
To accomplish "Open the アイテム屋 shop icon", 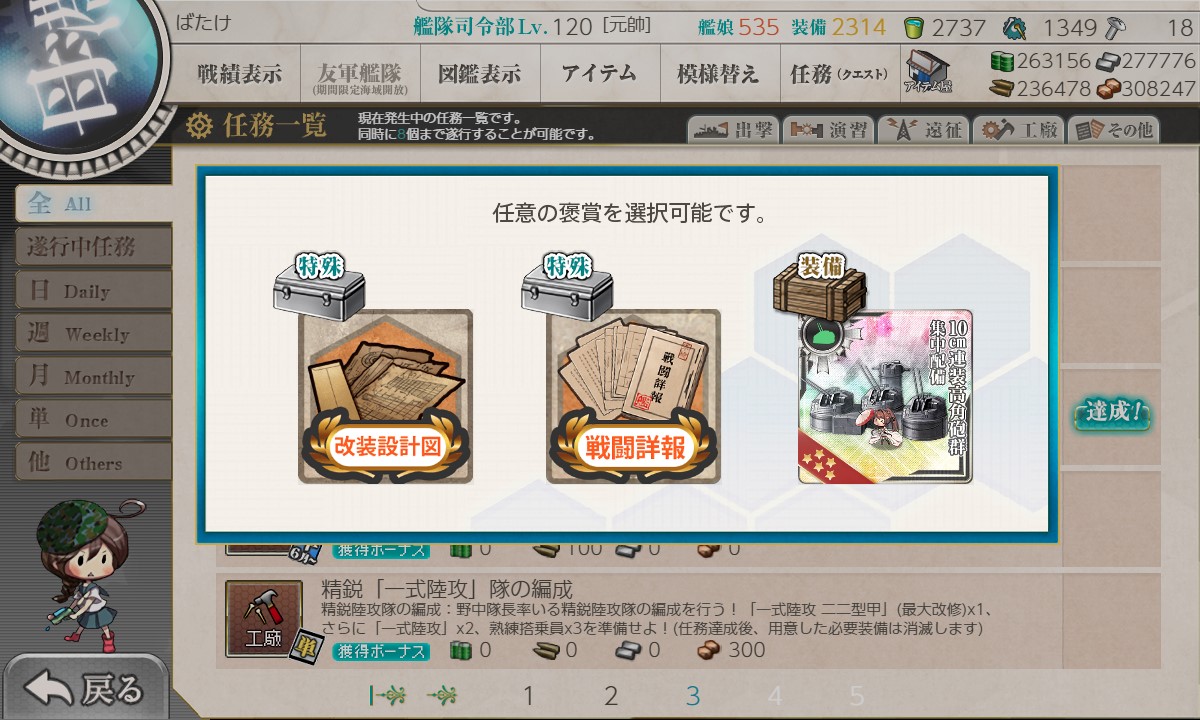I will click(929, 72).
